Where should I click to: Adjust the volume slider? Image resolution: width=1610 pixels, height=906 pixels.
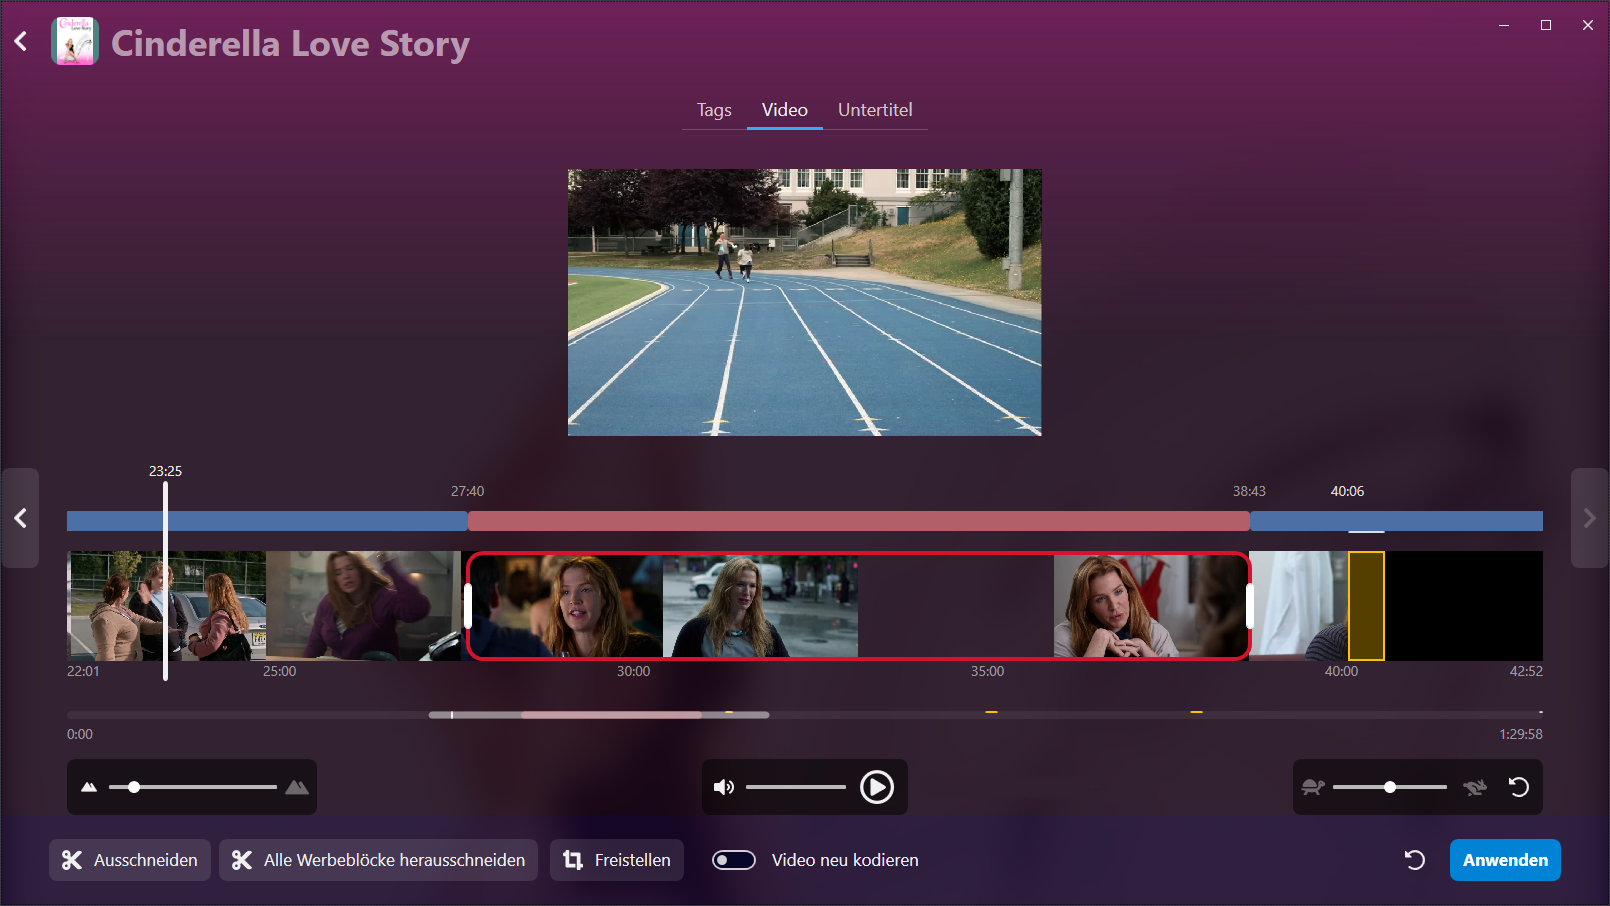tap(796, 787)
